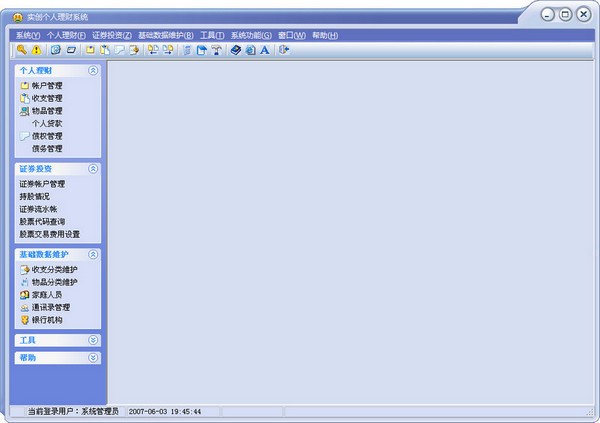Click the yellow sticky note toolbar icon

(x=90, y=50)
